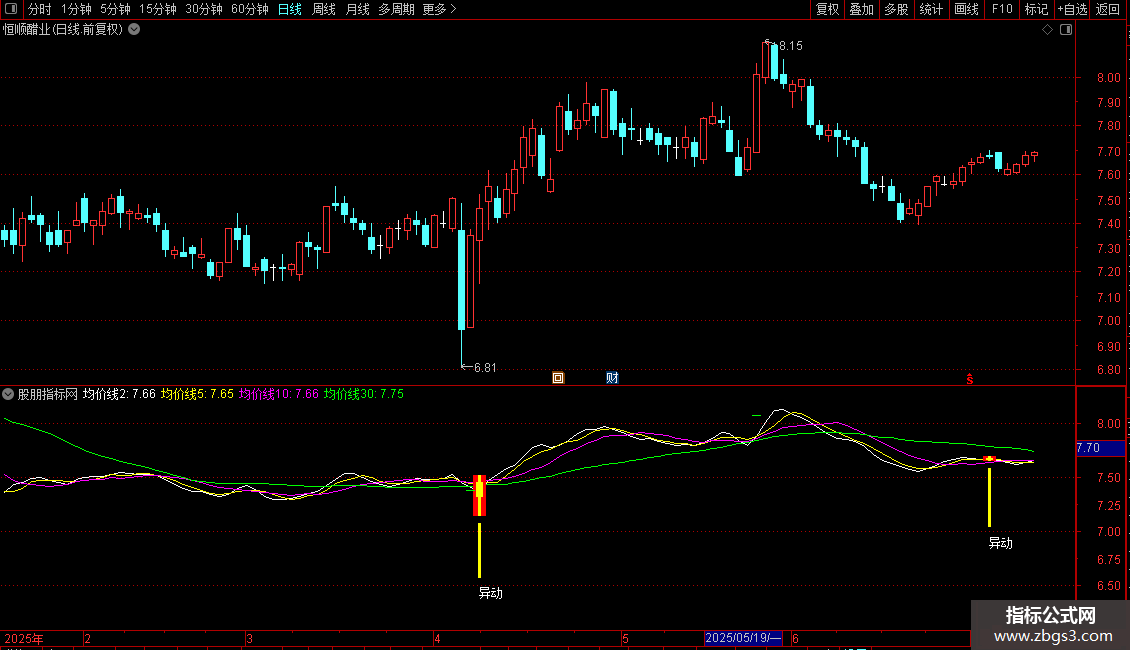This screenshot has height=650, width=1130.
Task: Select the 5分钟 period tab
Action: click(x=115, y=9)
